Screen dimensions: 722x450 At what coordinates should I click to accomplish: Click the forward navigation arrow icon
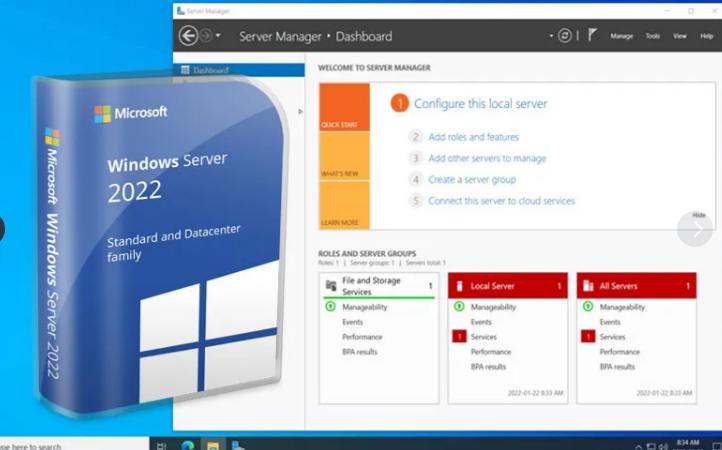[x=206, y=35]
